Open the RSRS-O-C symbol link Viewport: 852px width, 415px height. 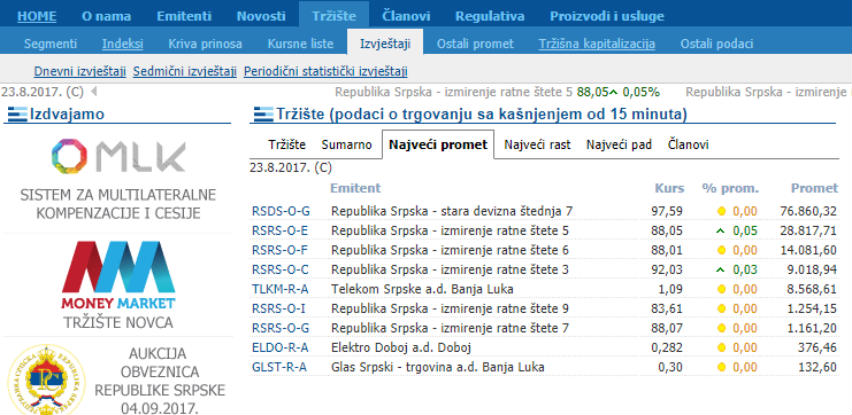click(280, 269)
